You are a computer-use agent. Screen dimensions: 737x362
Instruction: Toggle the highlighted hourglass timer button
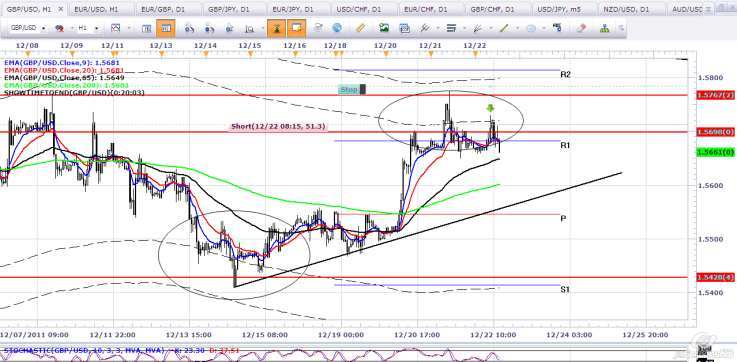tap(277, 28)
